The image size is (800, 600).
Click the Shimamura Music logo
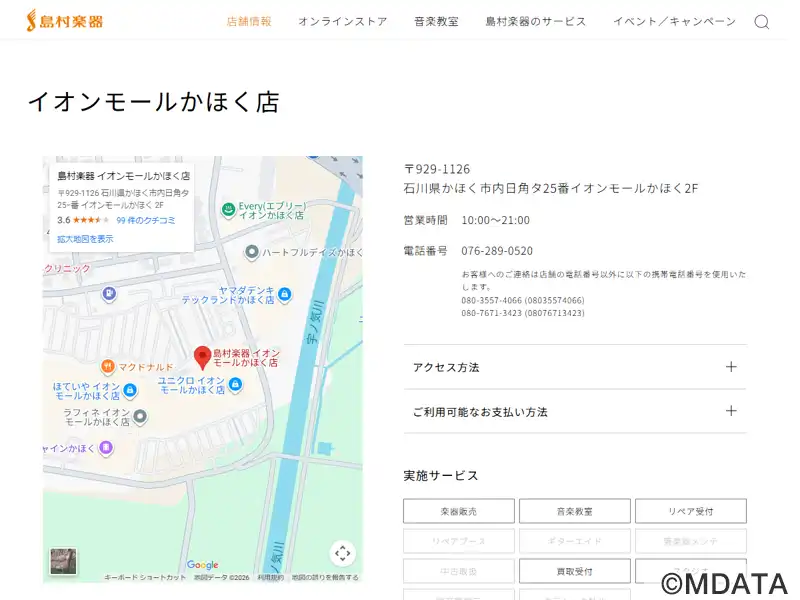click(x=65, y=20)
